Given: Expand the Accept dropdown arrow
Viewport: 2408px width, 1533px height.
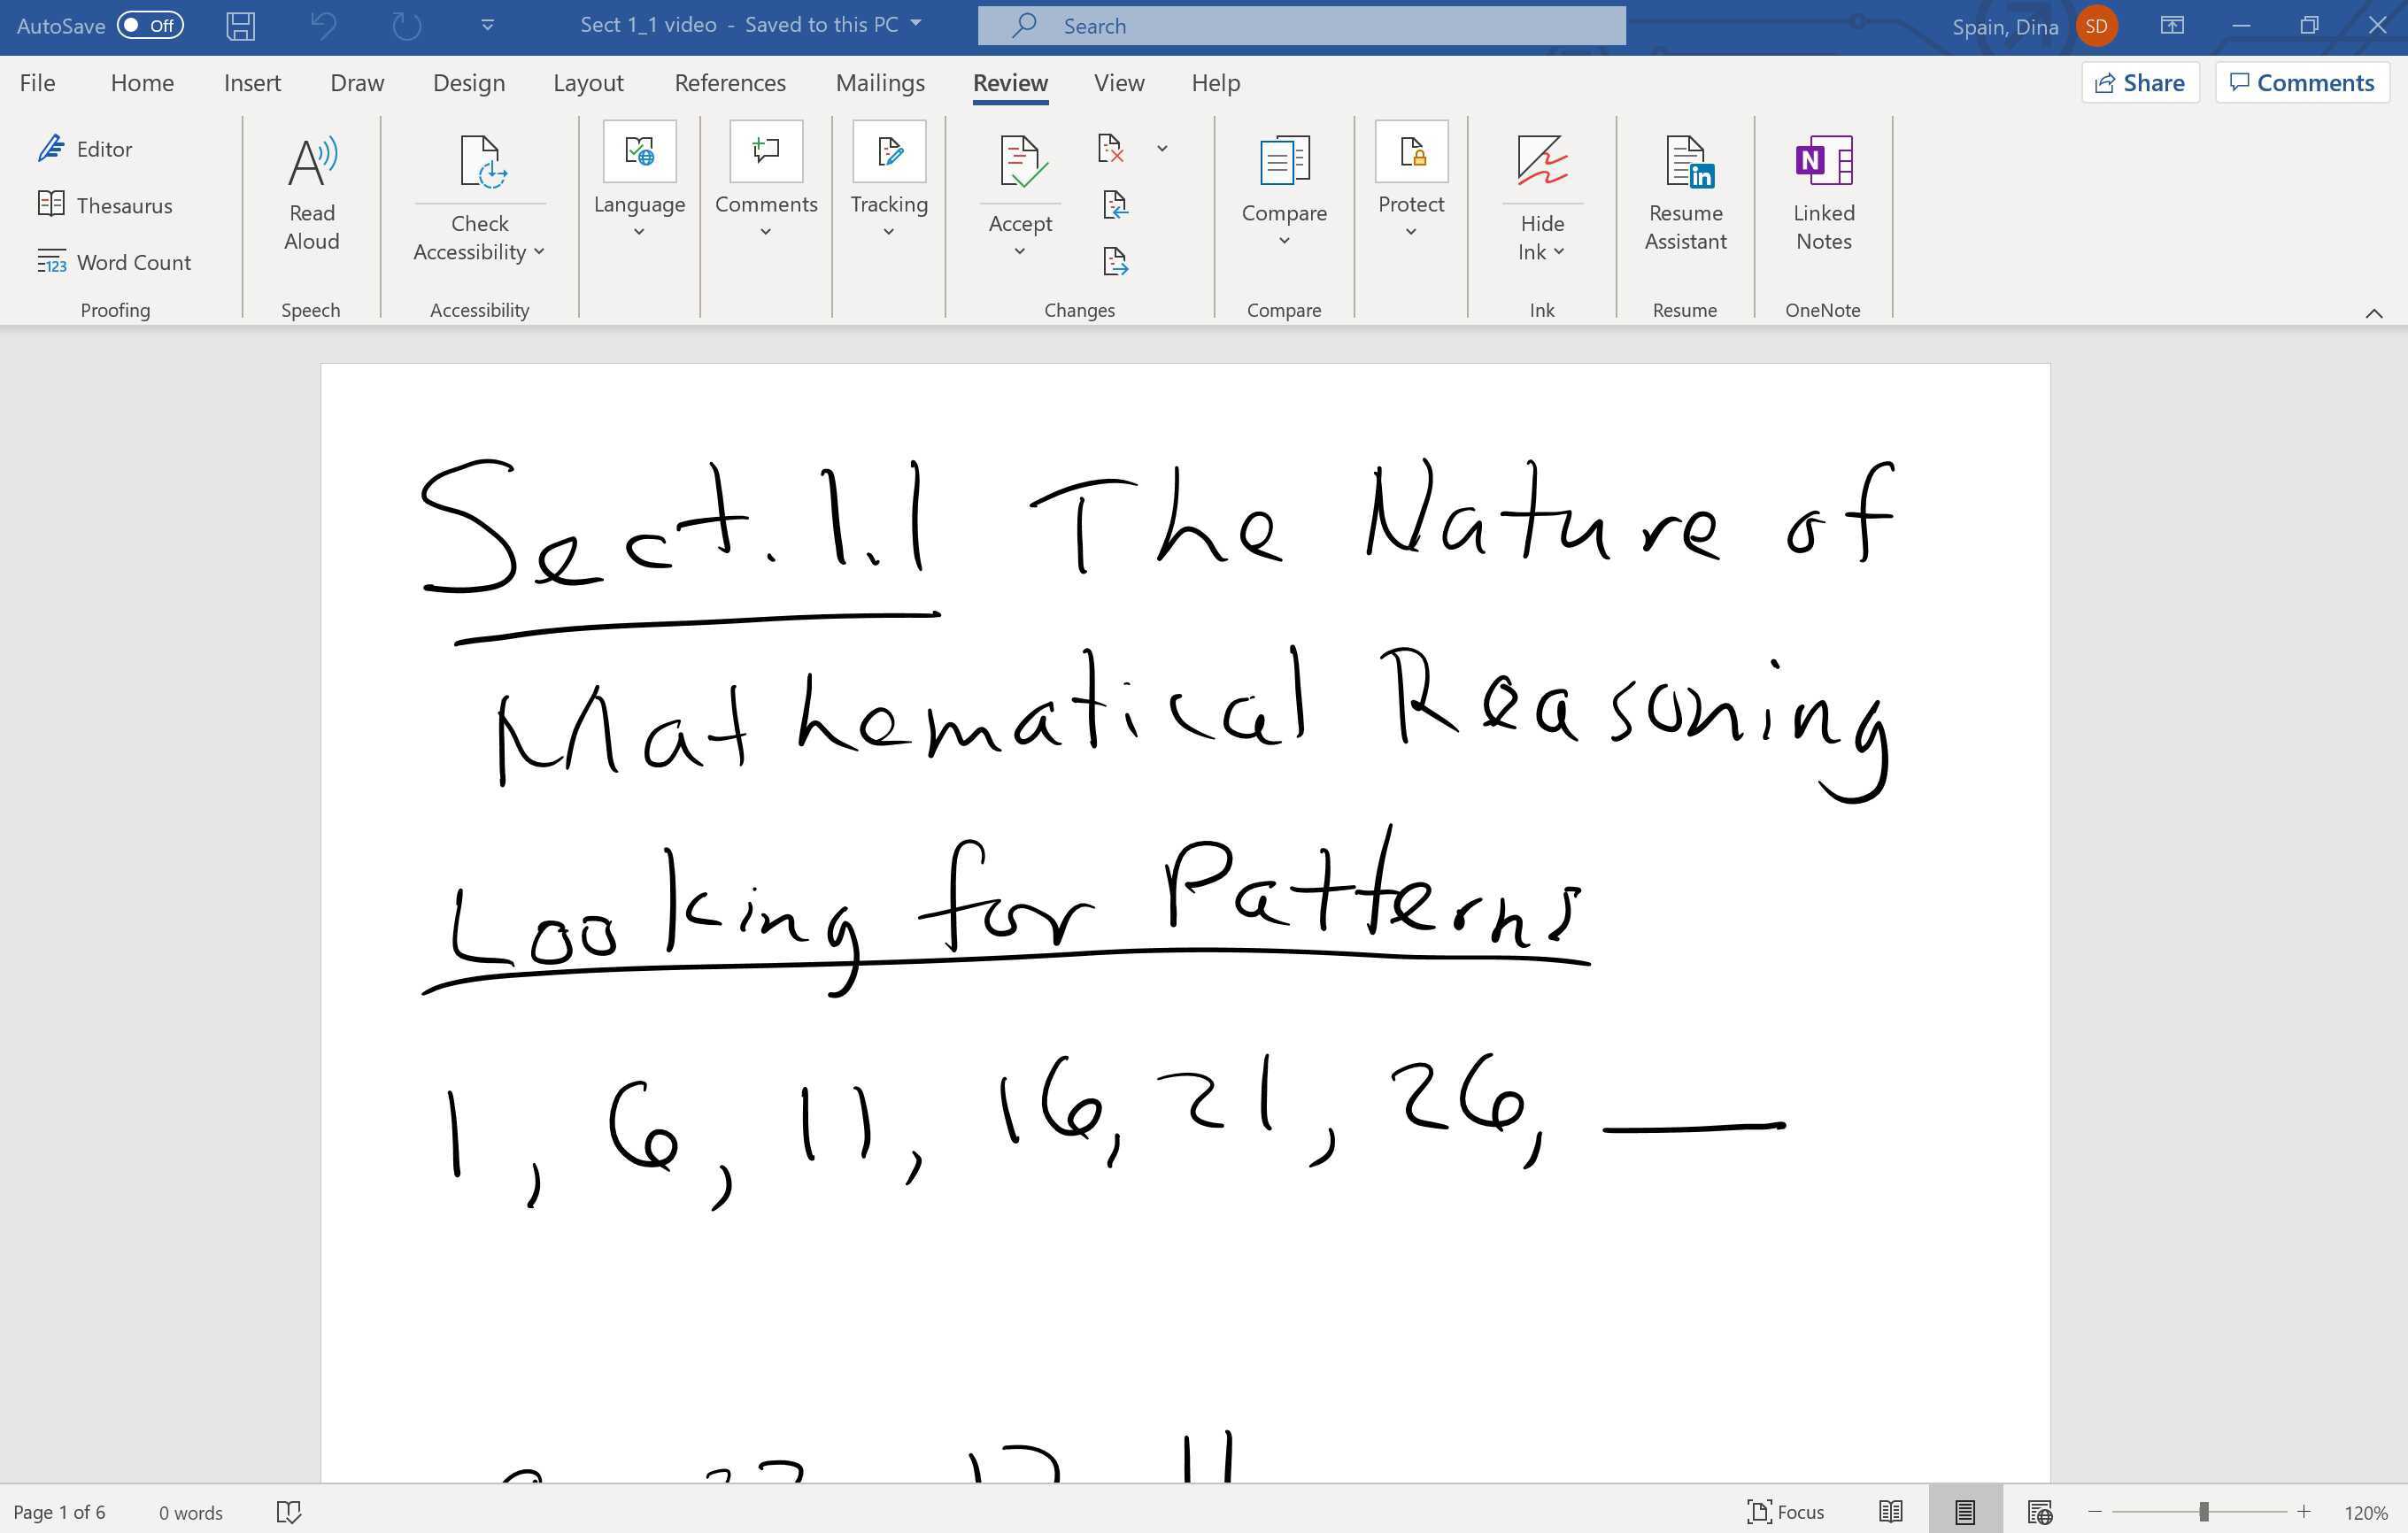Looking at the screenshot, I should pos(1019,250).
